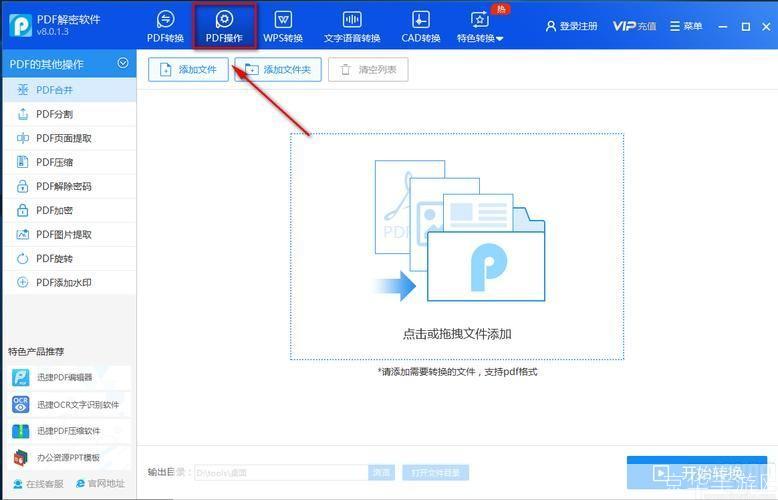Select PDF压缩 in sidebar

[x=69, y=162]
